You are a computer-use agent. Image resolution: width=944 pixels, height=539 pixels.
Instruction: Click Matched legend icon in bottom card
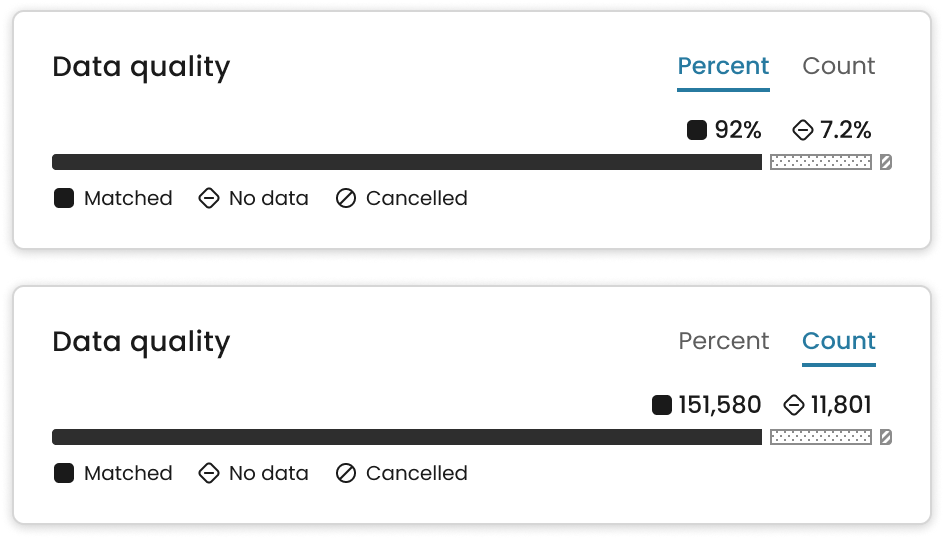click(64, 473)
